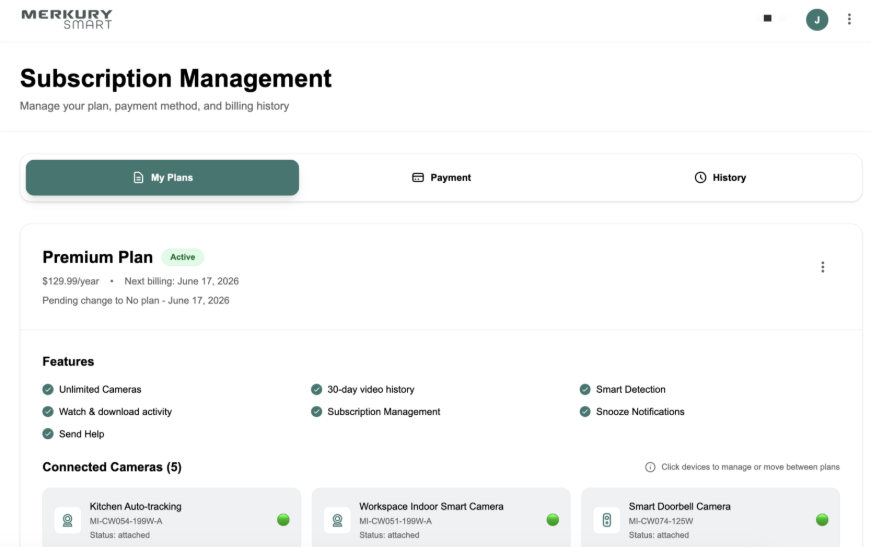Click the Merkury Smart logo
This screenshot has height=547, width=871.
tap(67, 19)
